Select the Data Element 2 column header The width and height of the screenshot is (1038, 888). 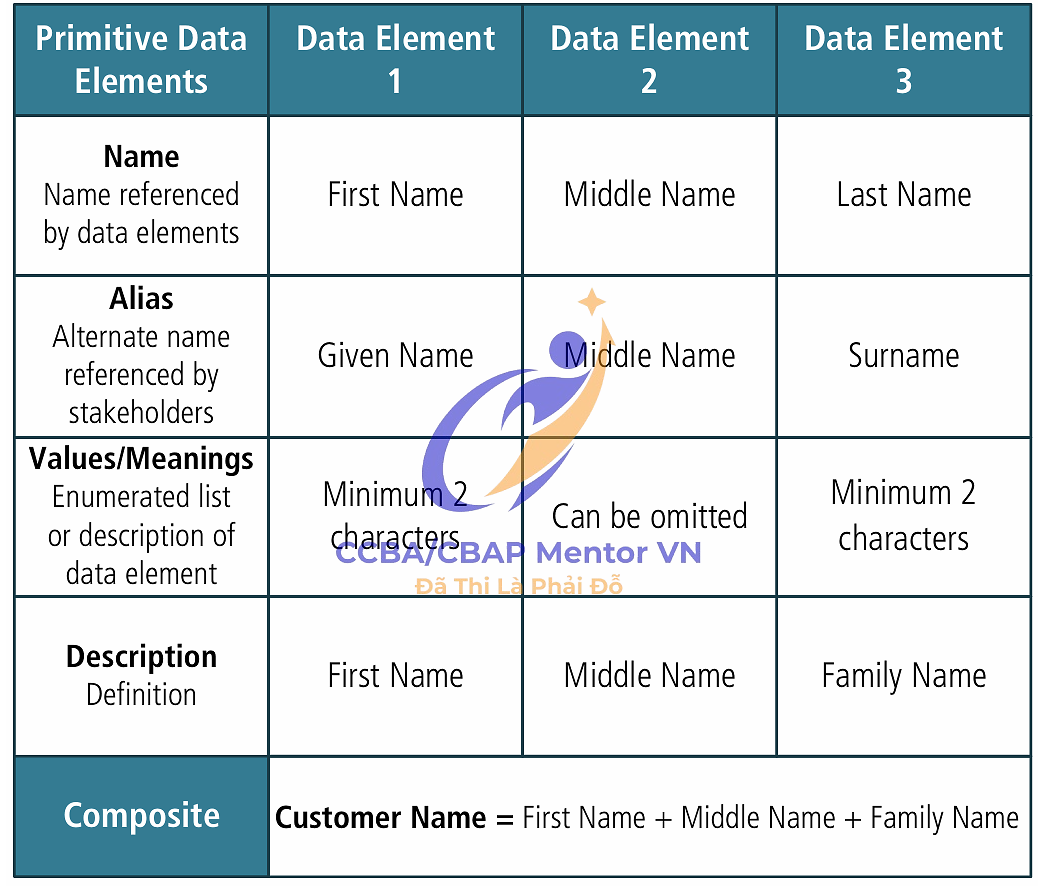tap(649, 60)
